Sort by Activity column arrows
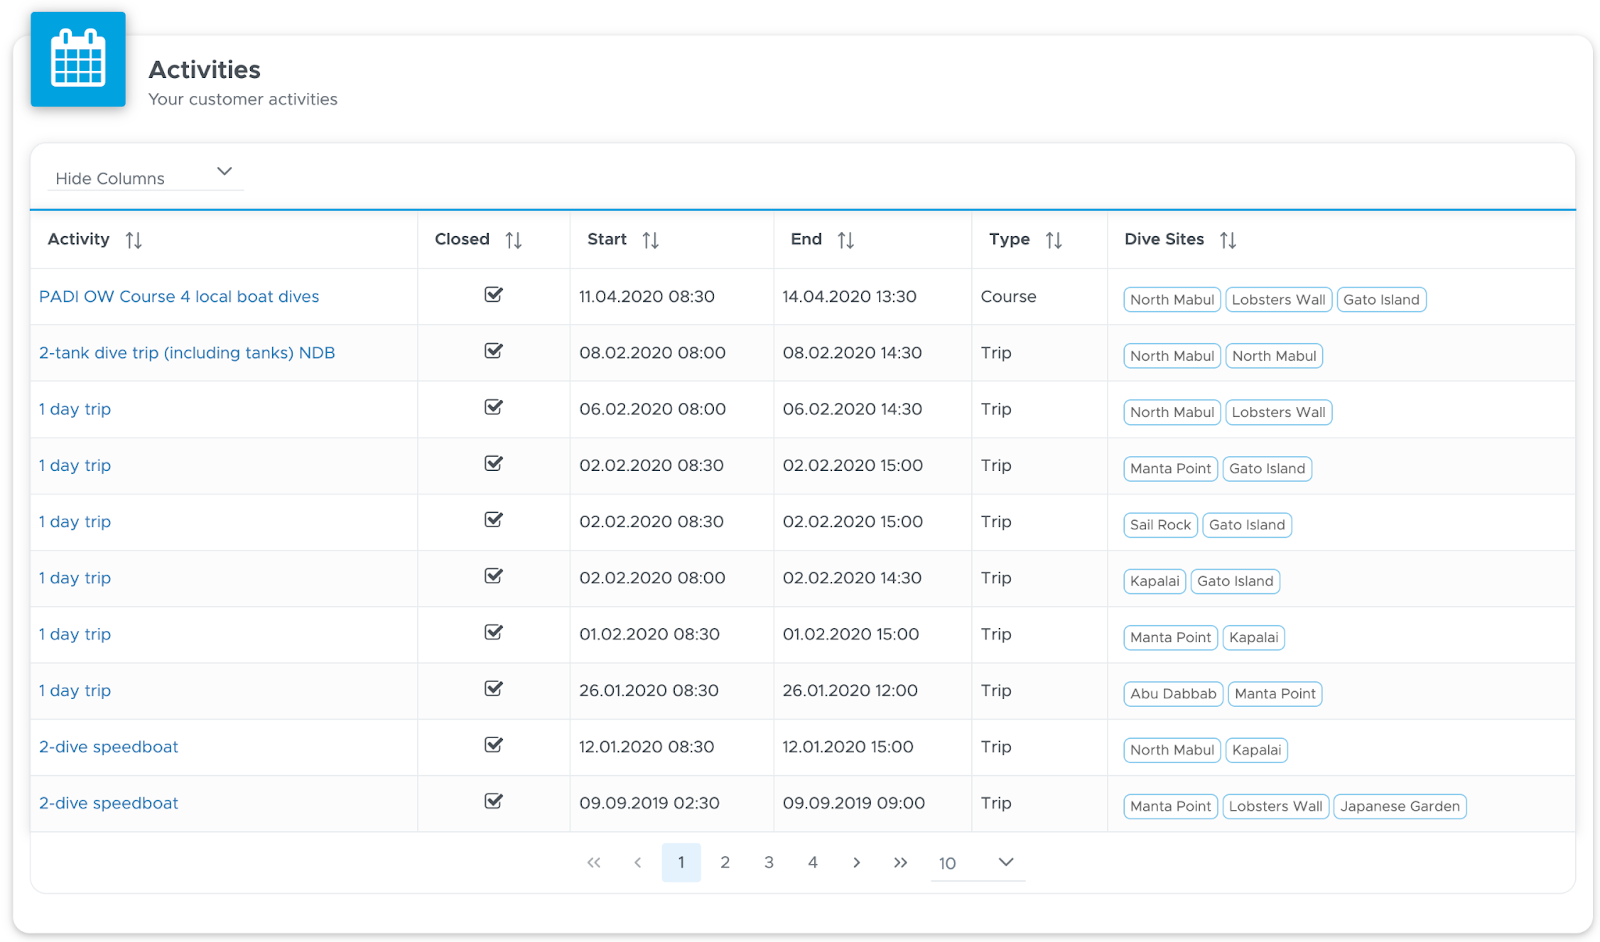1600x942 pixels. point(134,240)
